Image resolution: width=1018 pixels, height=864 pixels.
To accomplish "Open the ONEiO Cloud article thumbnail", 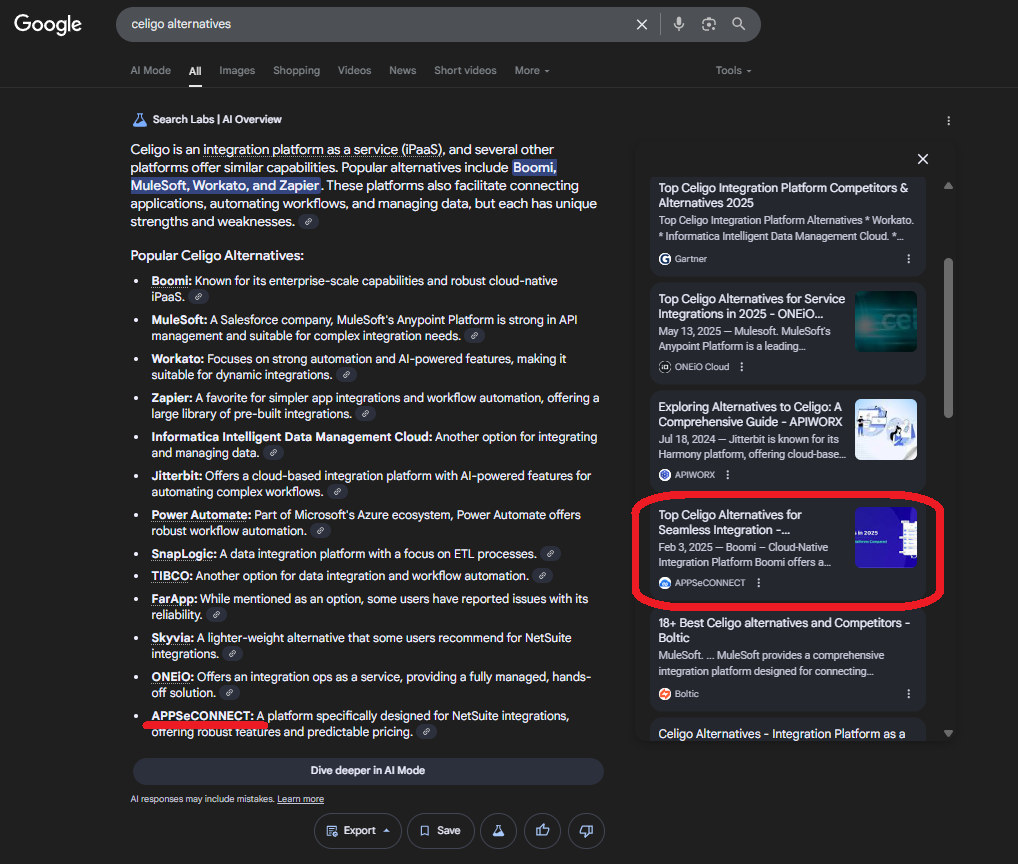I will click(x=886, y=321).
